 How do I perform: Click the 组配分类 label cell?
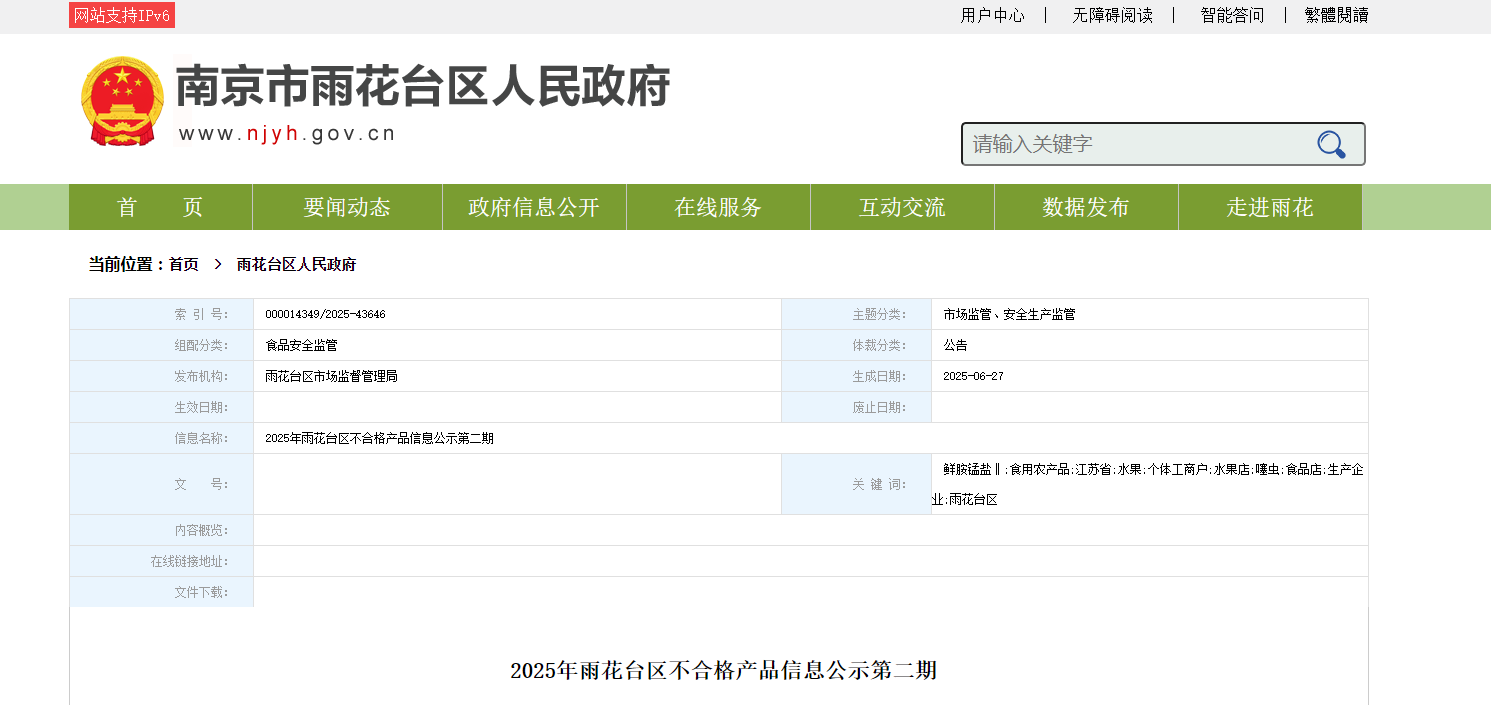coord(161,345)
